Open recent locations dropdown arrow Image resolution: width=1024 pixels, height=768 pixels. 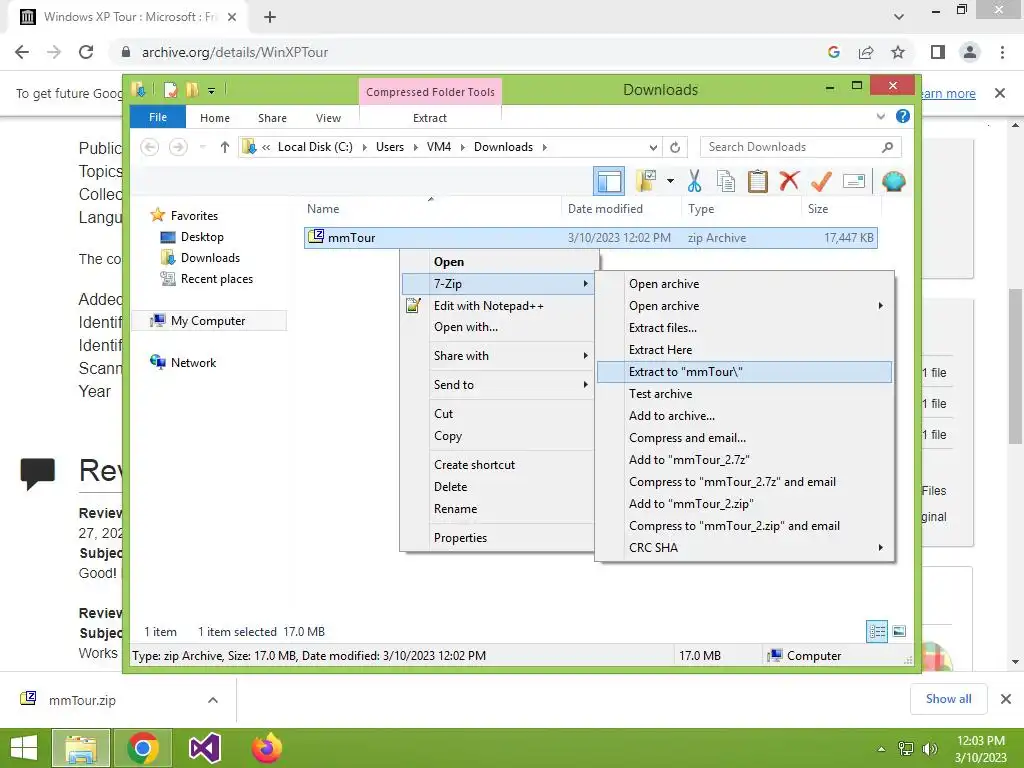point(202,147)
